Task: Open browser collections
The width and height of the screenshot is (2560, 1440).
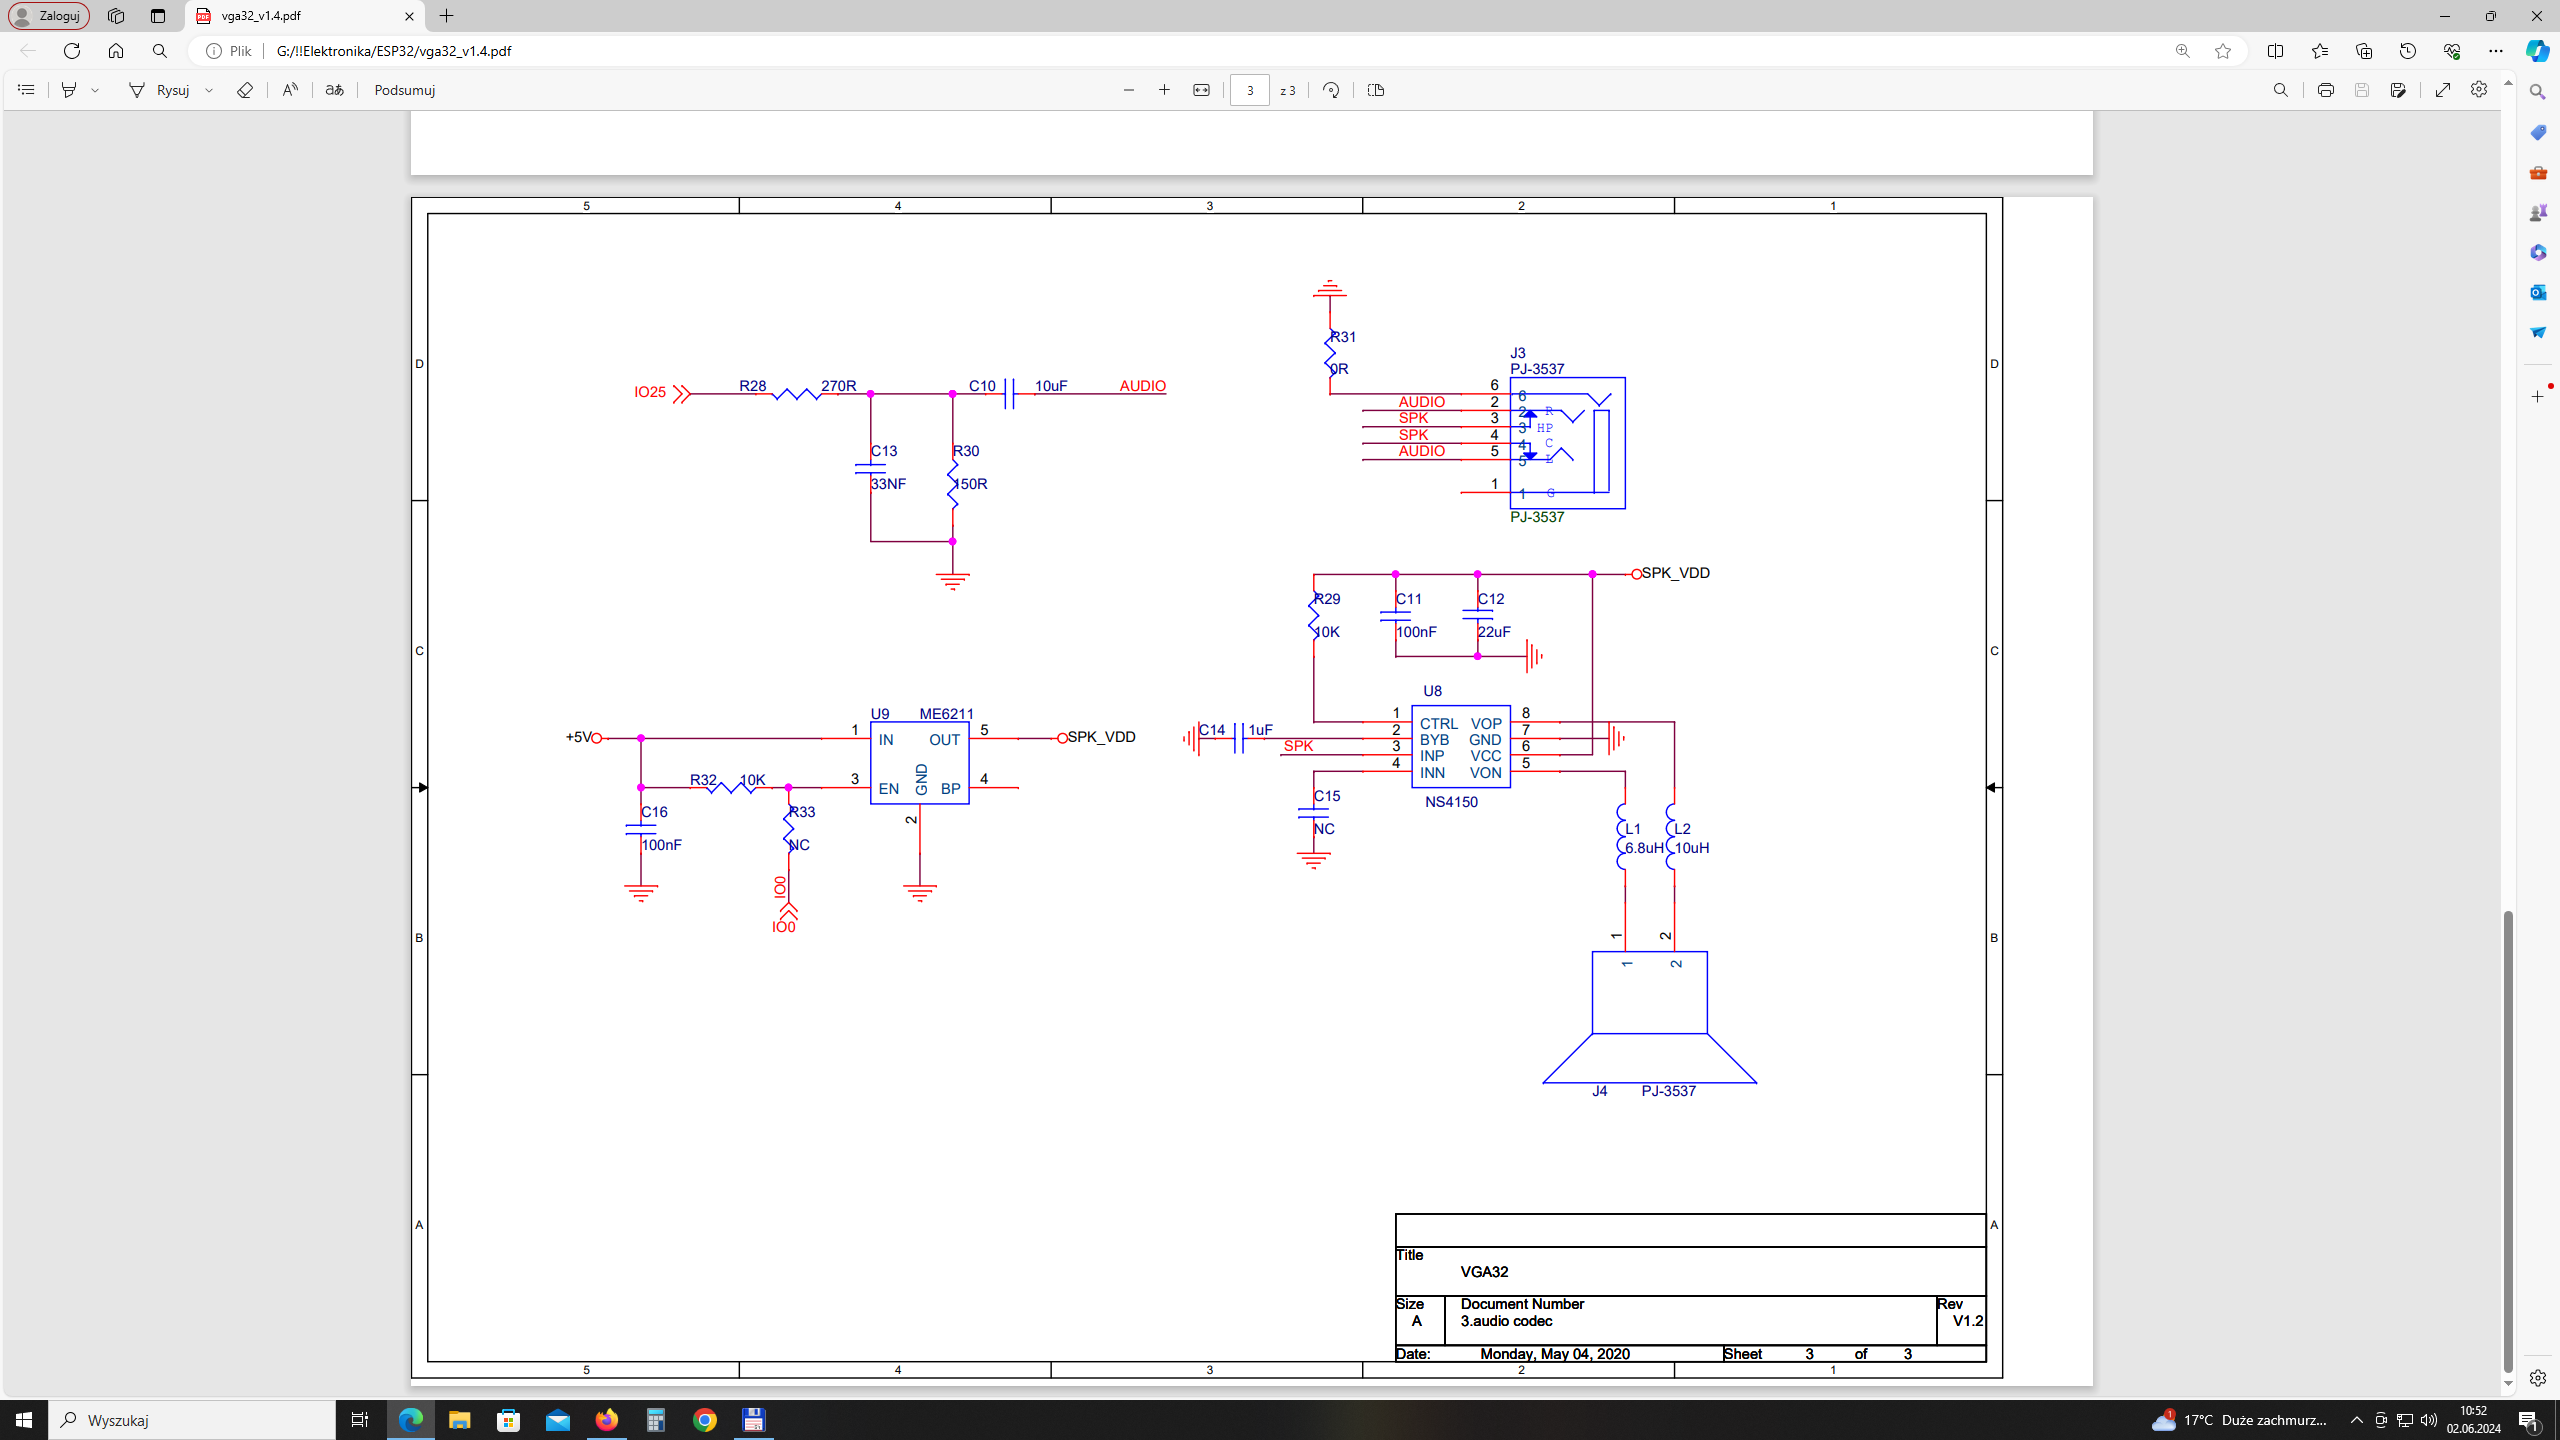Action: (2364, 51)
